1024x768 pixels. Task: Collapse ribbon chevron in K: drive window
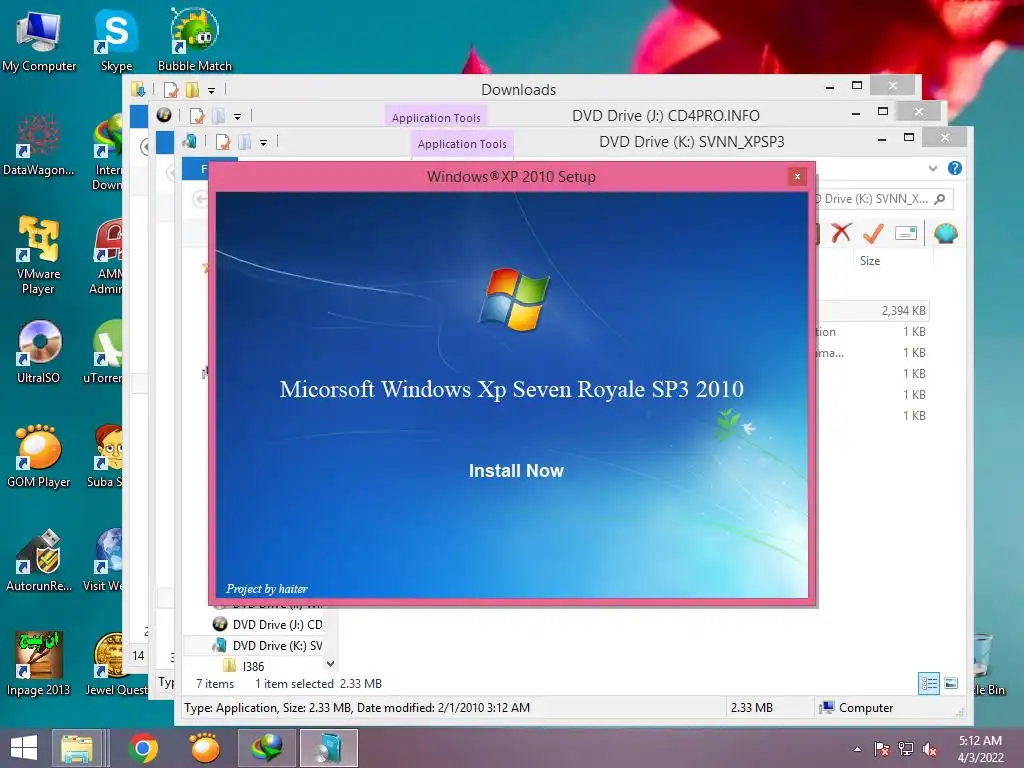(933, 168)
